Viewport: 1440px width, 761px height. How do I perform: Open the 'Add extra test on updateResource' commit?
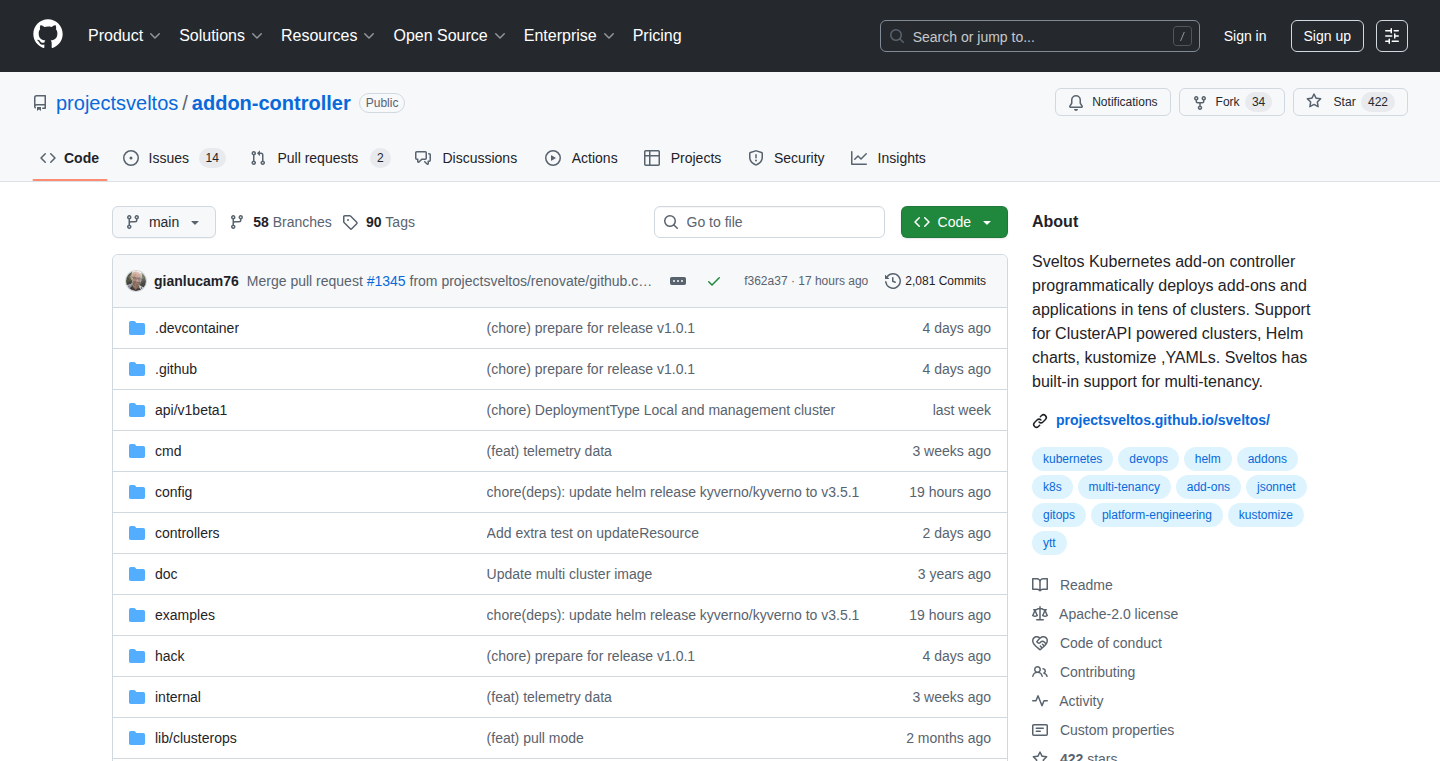pyautogui.click(x=593, y=533)
